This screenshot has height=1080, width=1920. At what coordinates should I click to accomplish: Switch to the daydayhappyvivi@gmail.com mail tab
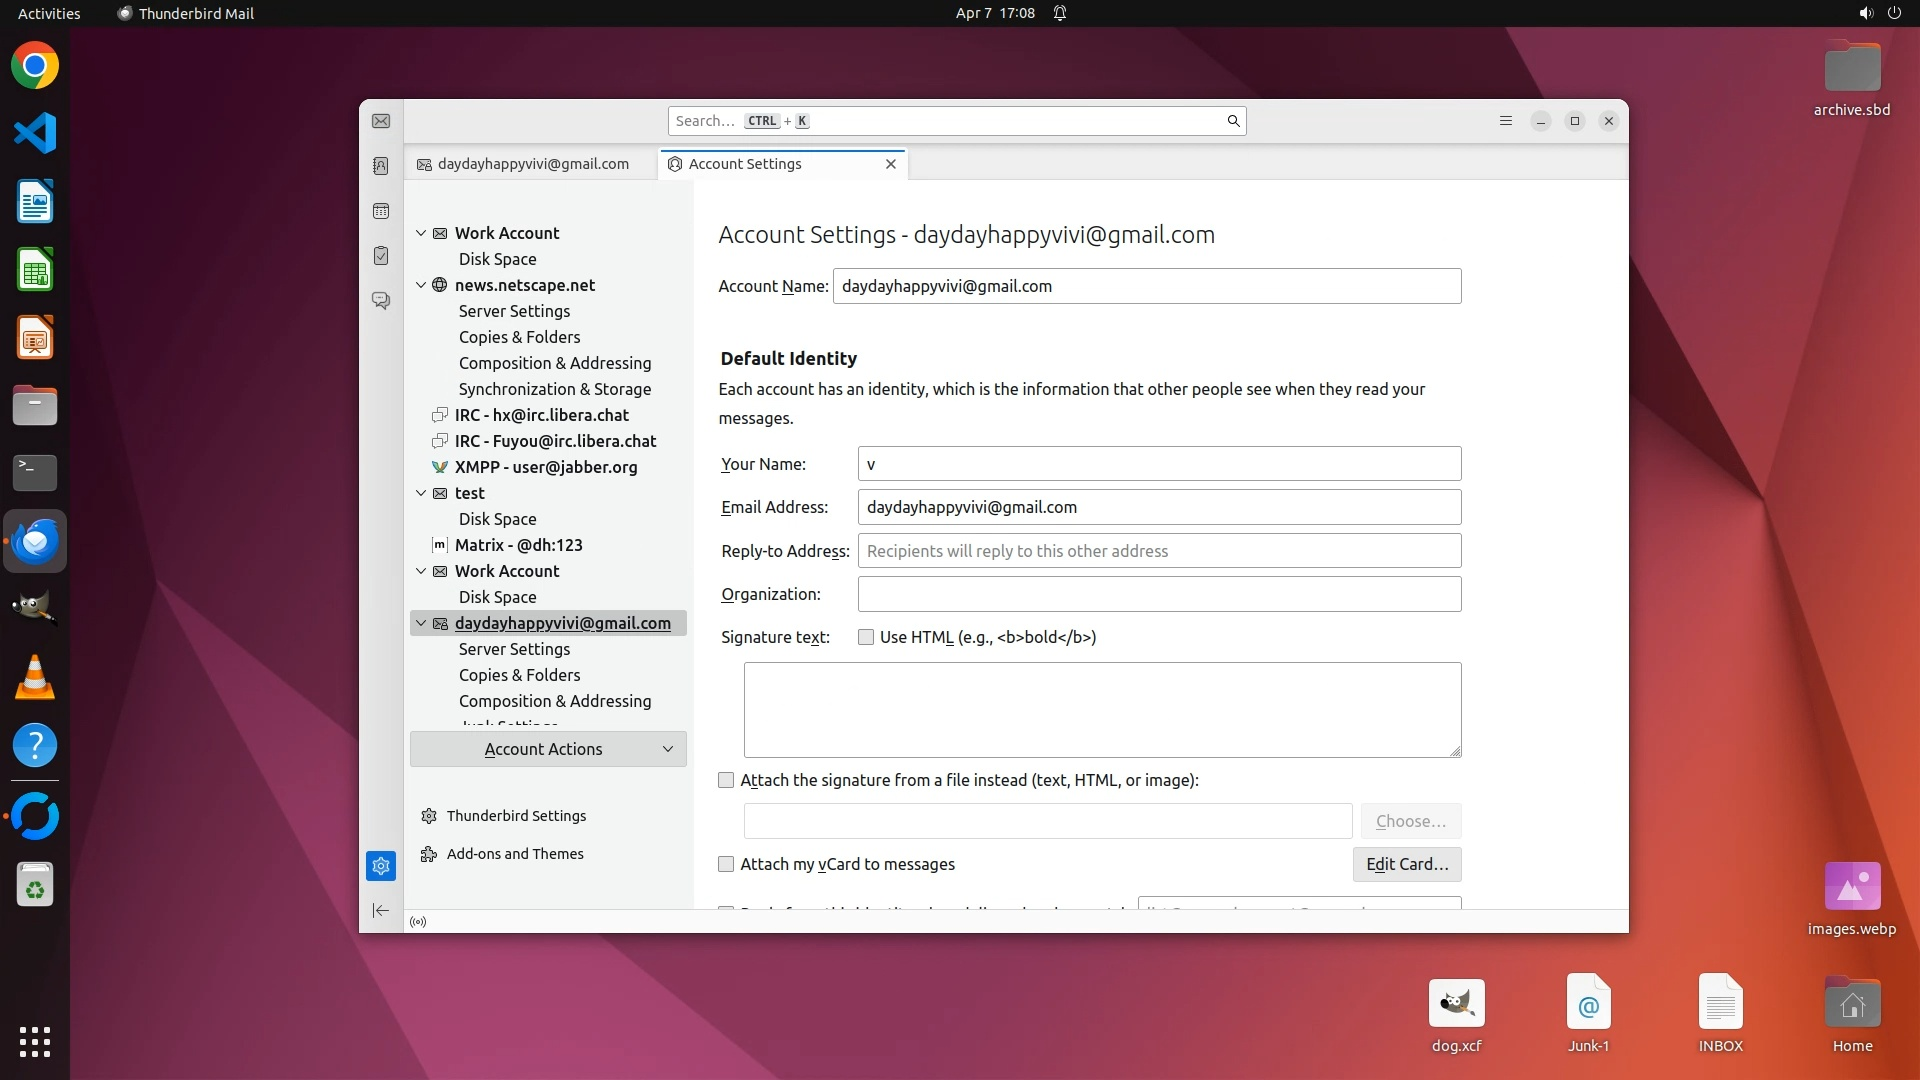(532, 164)
